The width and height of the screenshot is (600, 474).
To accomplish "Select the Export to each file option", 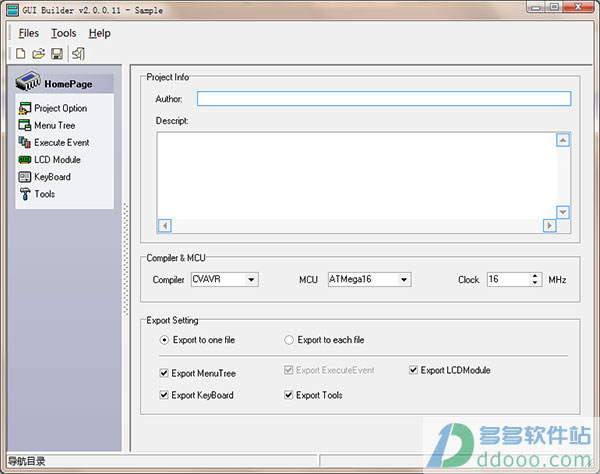I will [324, 340].
